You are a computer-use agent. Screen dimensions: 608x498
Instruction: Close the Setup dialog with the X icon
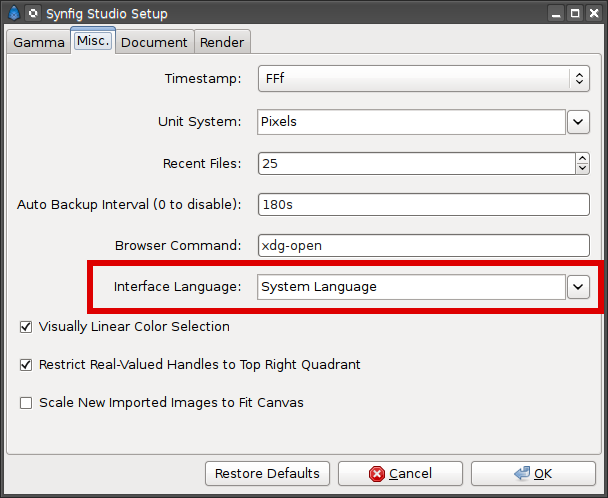[x=594, y=14]
